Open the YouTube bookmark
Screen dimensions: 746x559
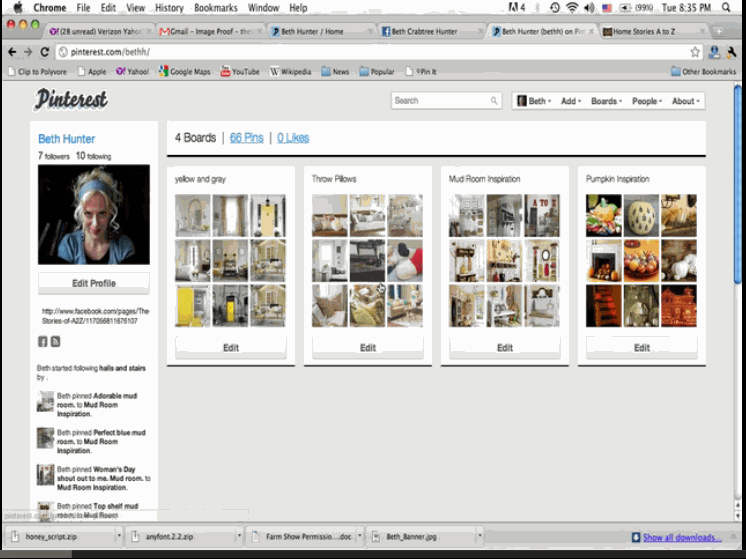click(239, 72)
